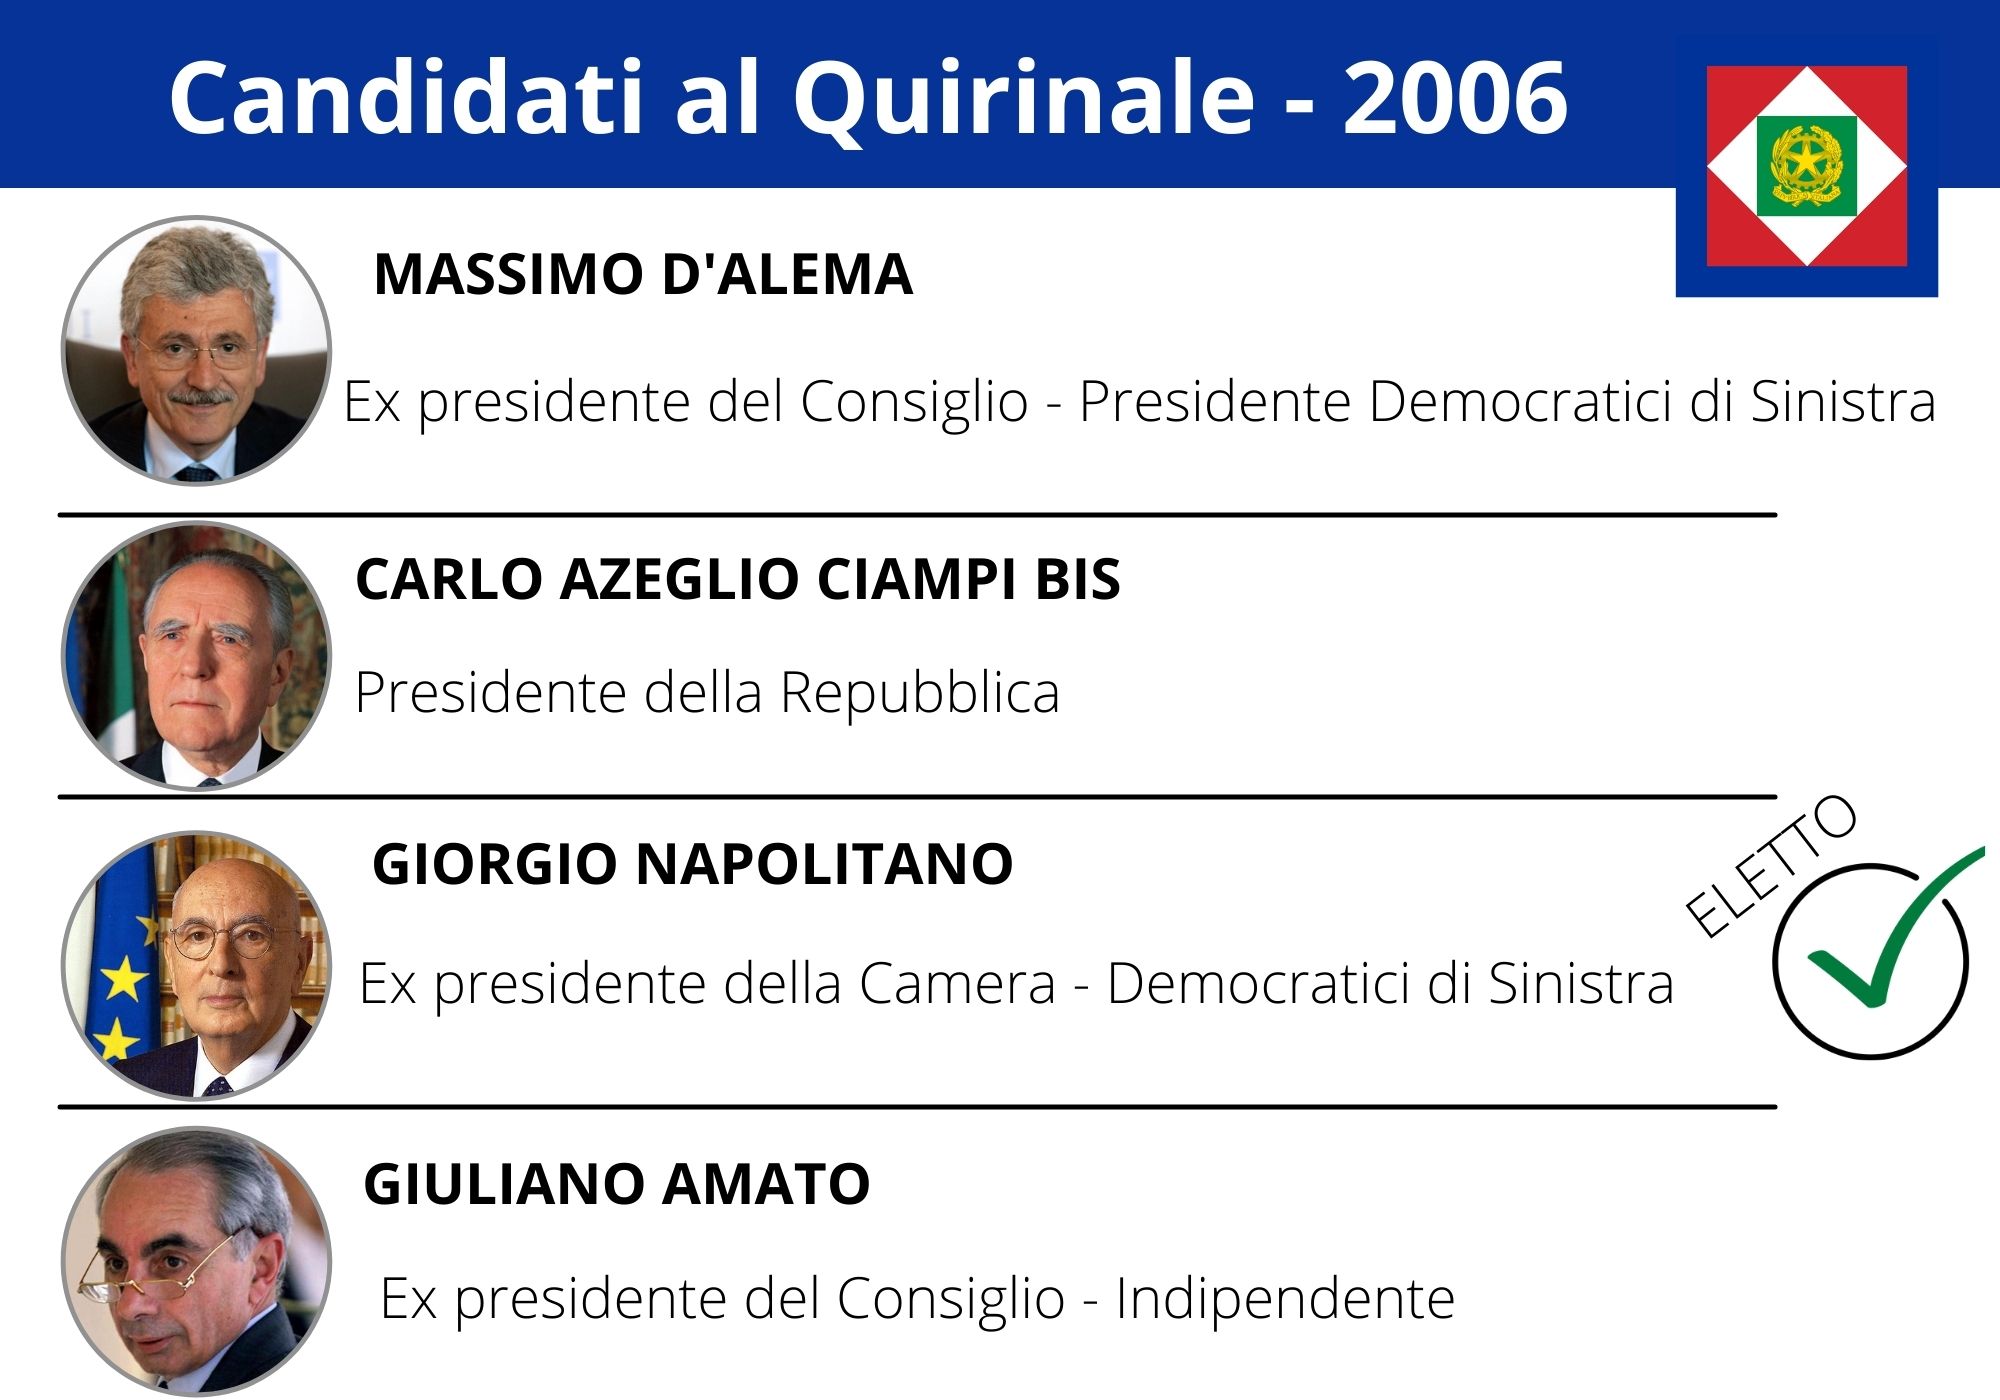Click the presidential emblem flag icon
The width and height of the screenshot is (2000, 1400).
pyautogui.click(x=1807, y=166)
